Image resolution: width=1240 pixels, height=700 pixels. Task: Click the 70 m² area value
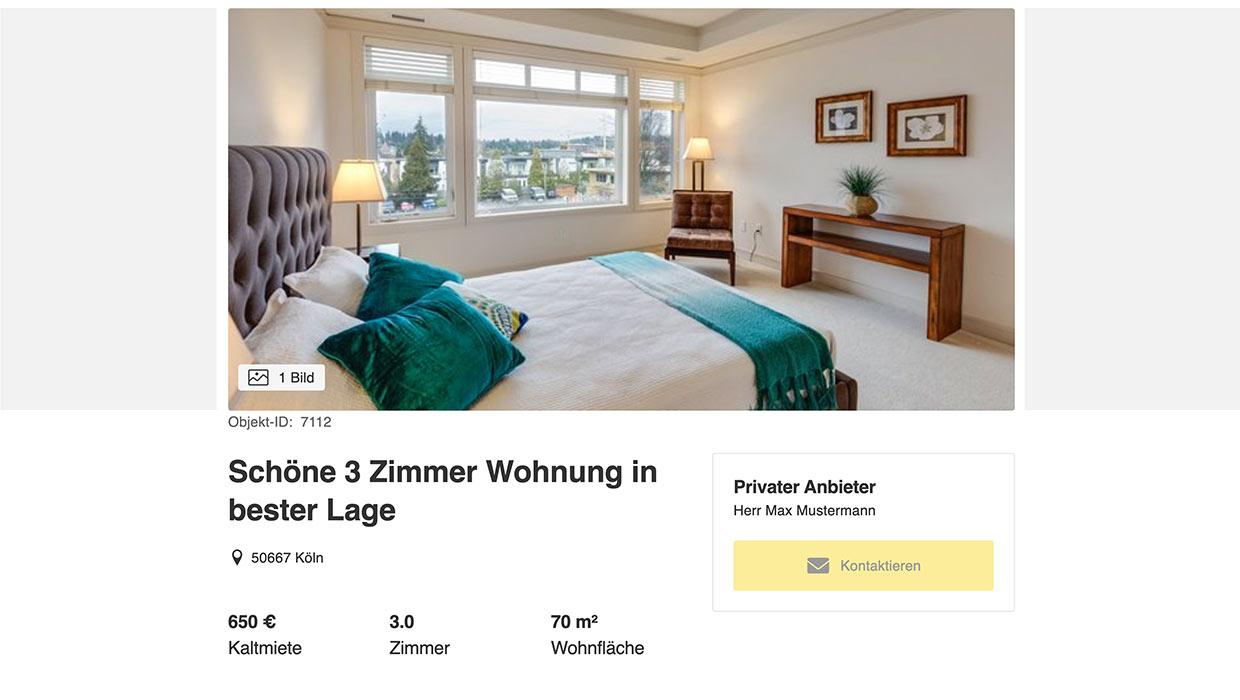pyautogui.click(x=574, y=622)
